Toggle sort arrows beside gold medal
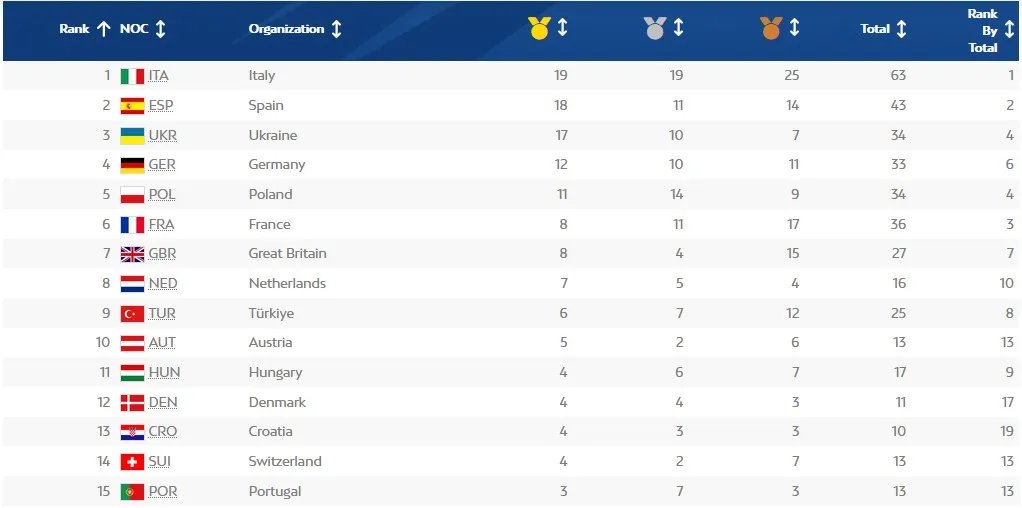The width and height of the screenshot is (1022, 508). 562,29
